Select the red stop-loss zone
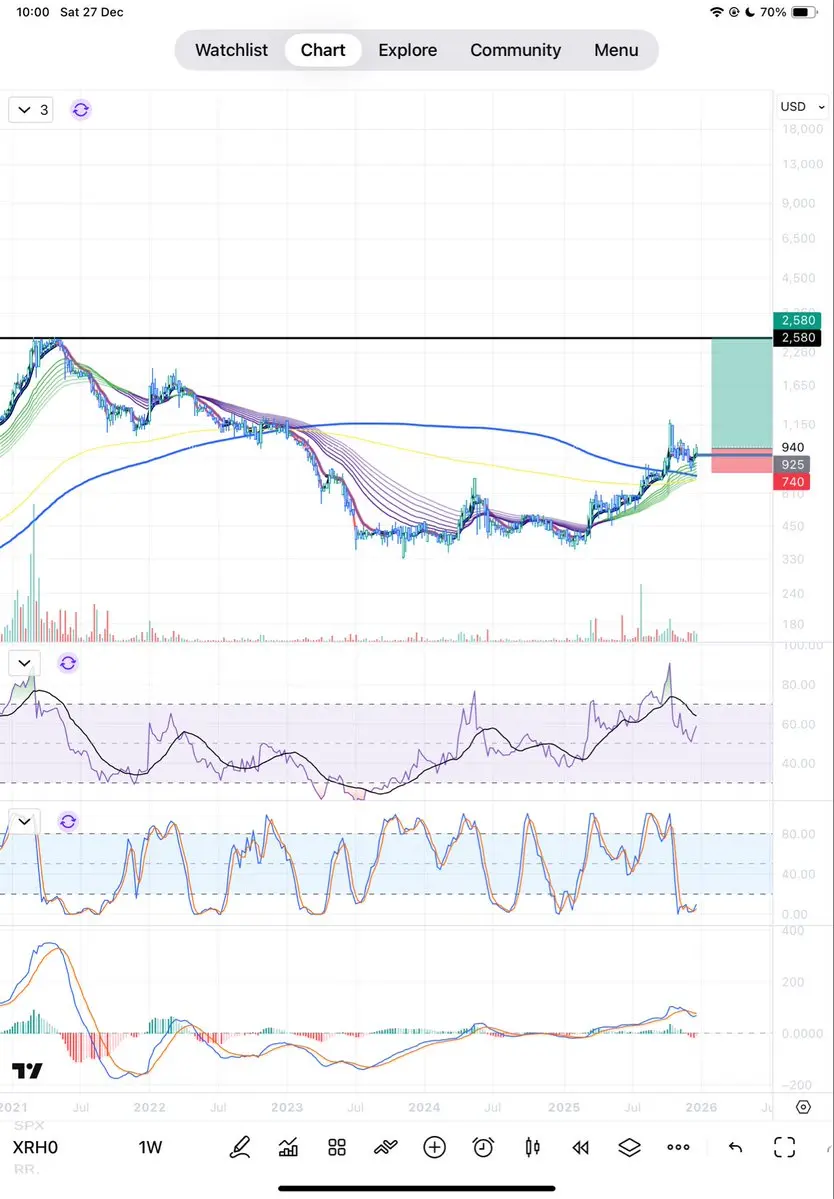Image resolution: width=834 pixels, height=1199 pixels. coord(742,461)
